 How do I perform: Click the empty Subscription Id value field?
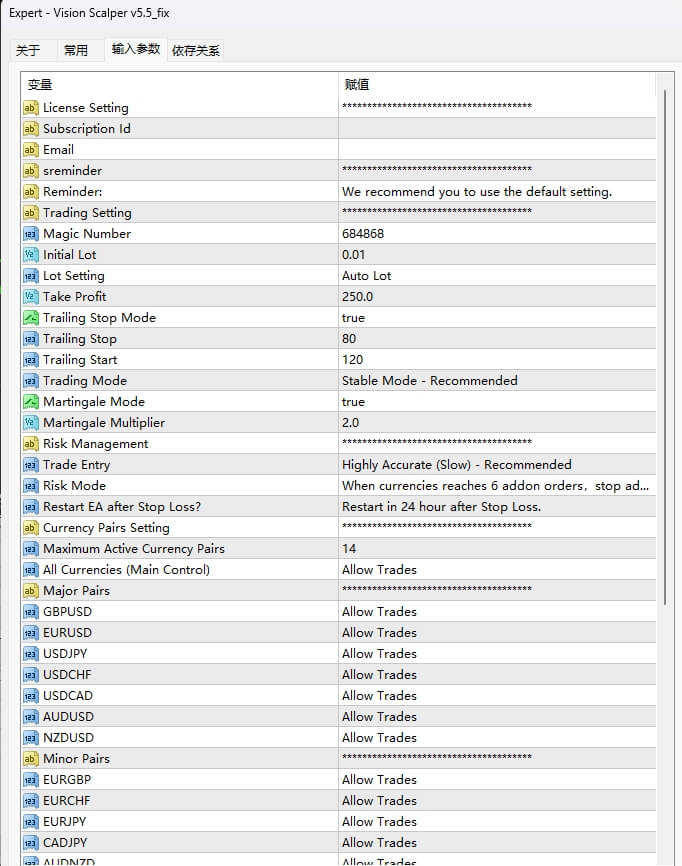(450, 128)
